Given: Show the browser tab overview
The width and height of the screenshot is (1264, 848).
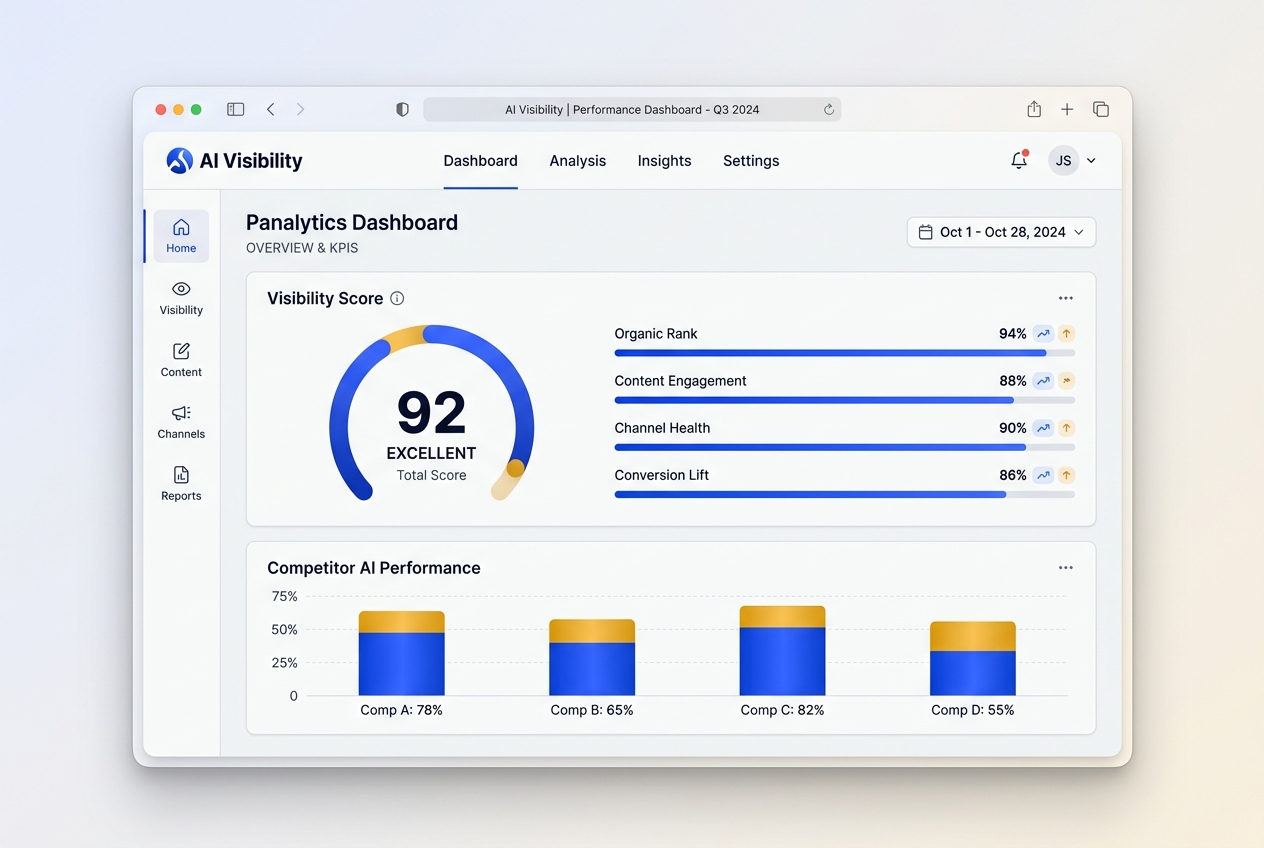Looking at the screenshot, I should coord(1100,109).
